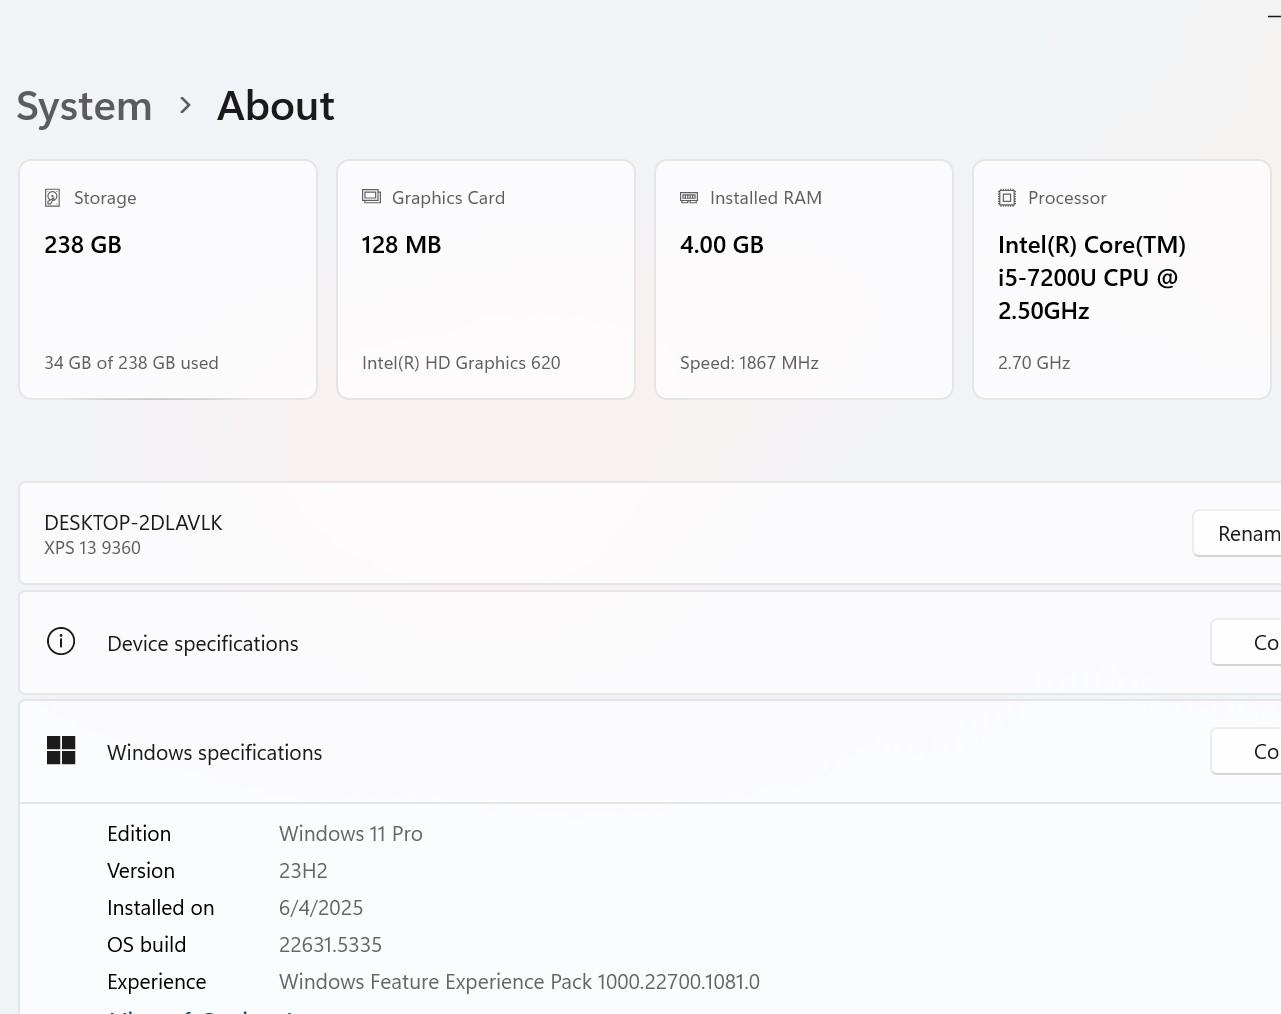Click the About page heading

[x=276, y=106]
